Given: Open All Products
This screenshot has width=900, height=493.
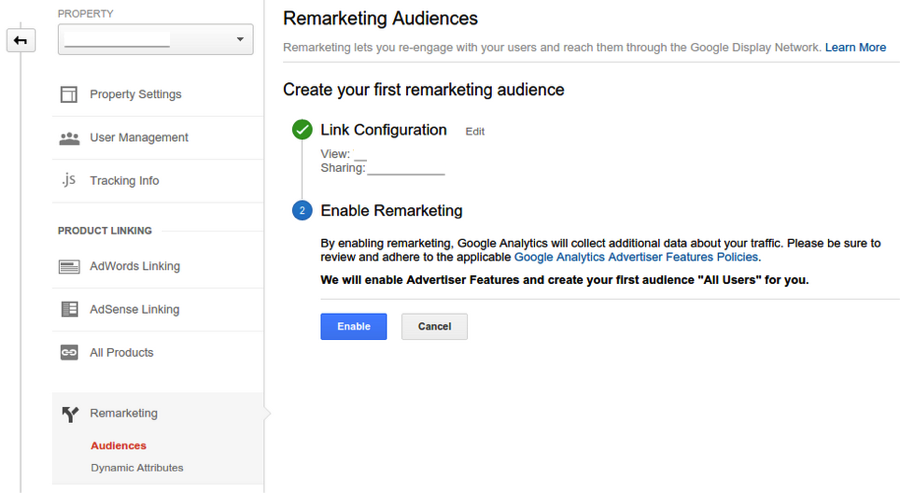Looking at the screenshot, I should click(x=122, y=353).
